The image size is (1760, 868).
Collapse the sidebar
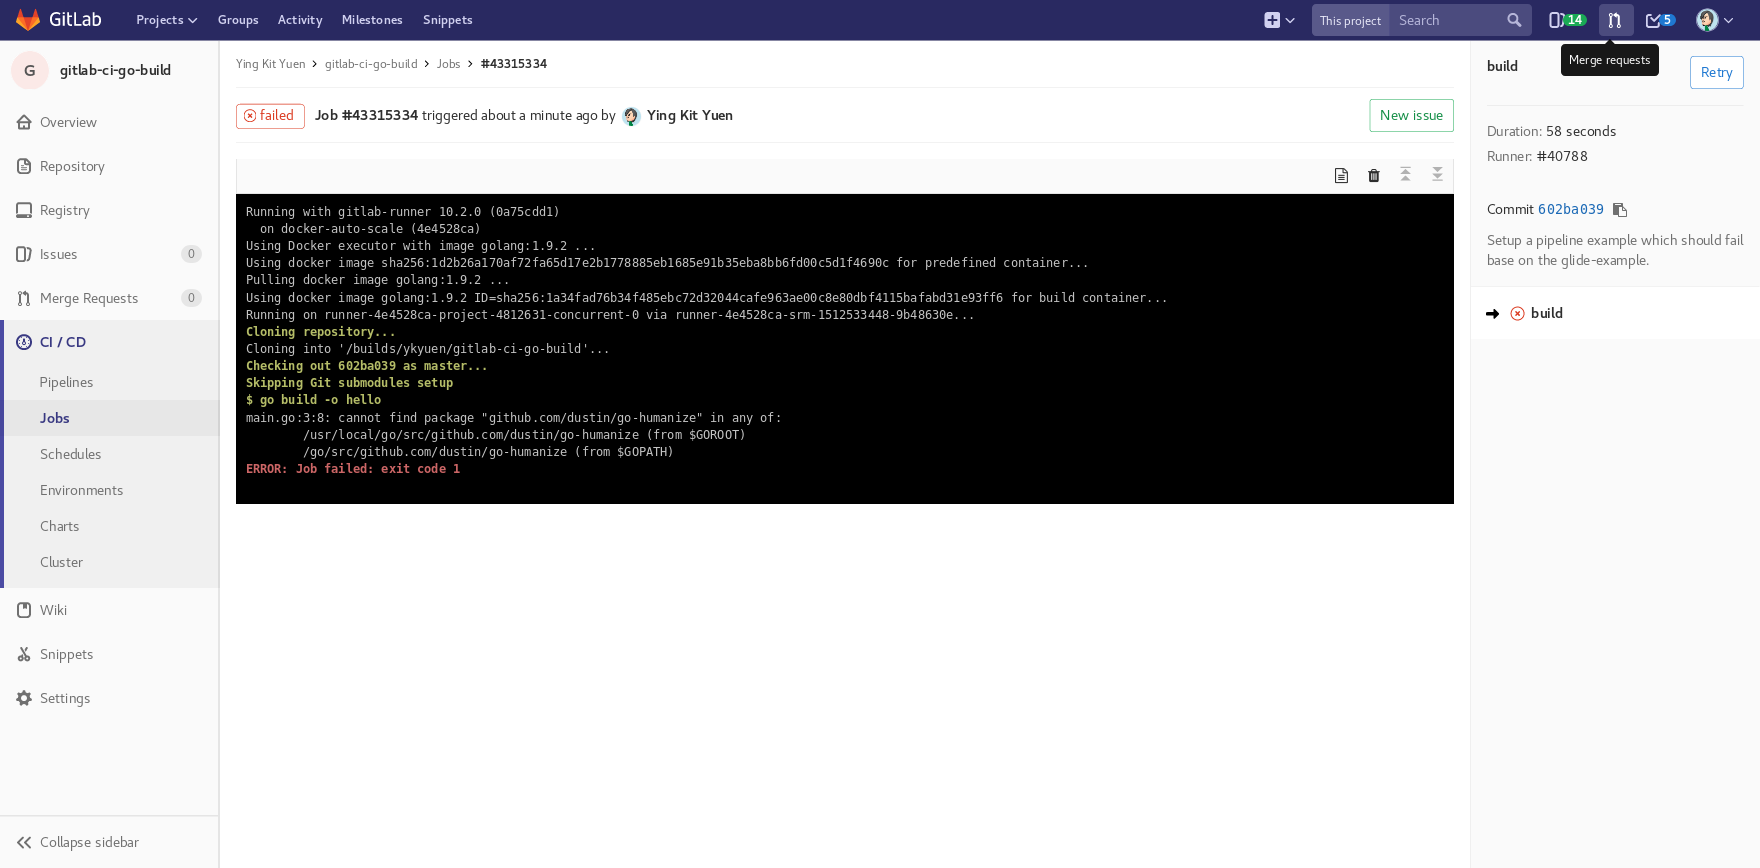(x=109, y=842)
